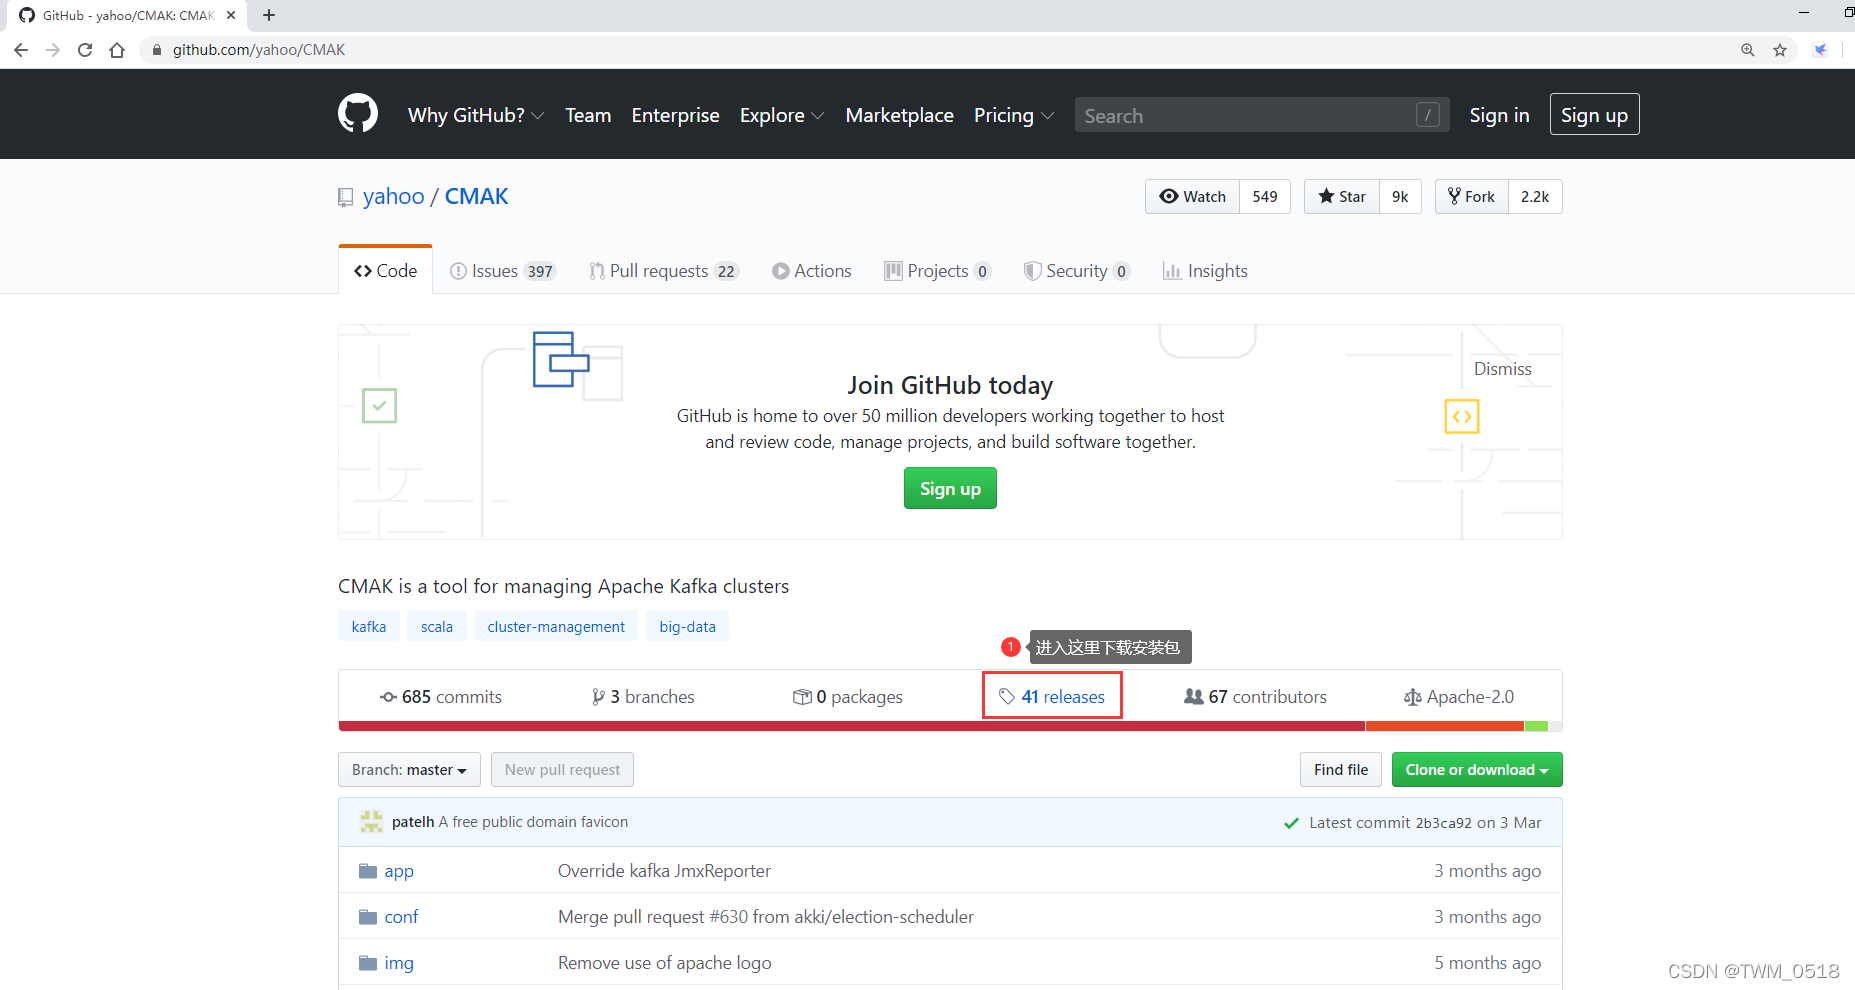Open the Team page
Image resolution: width=1855 pixels, height=990 pixels.
[588, 115]
